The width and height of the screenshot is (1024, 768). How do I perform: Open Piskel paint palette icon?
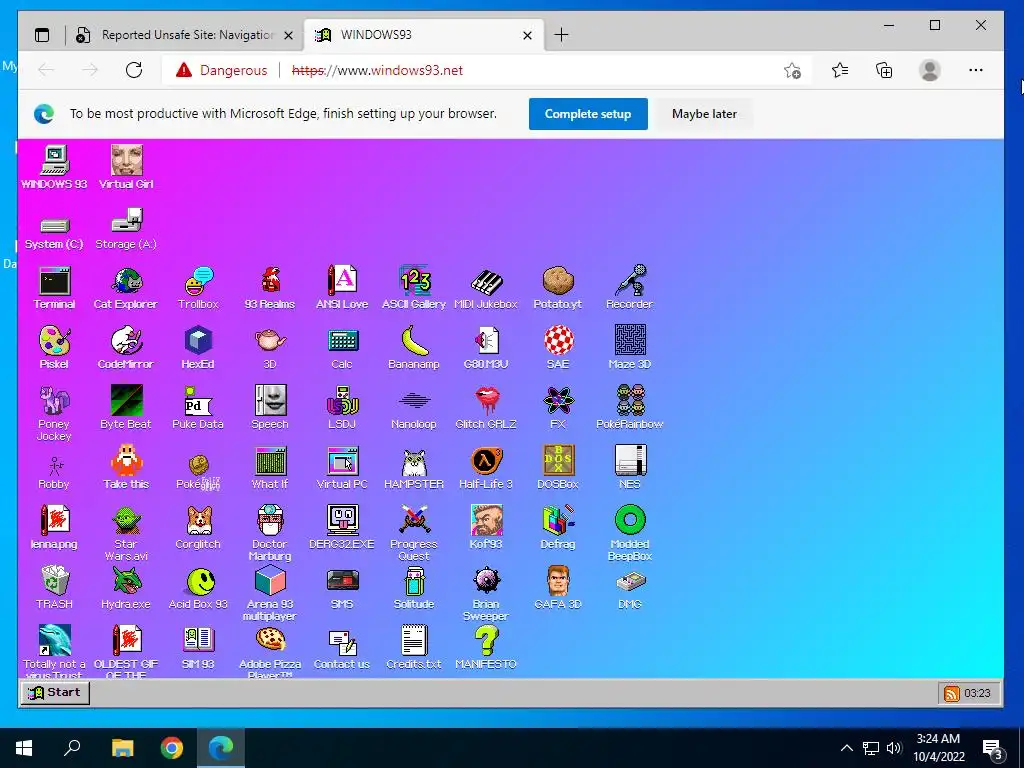tap(54, 347)
